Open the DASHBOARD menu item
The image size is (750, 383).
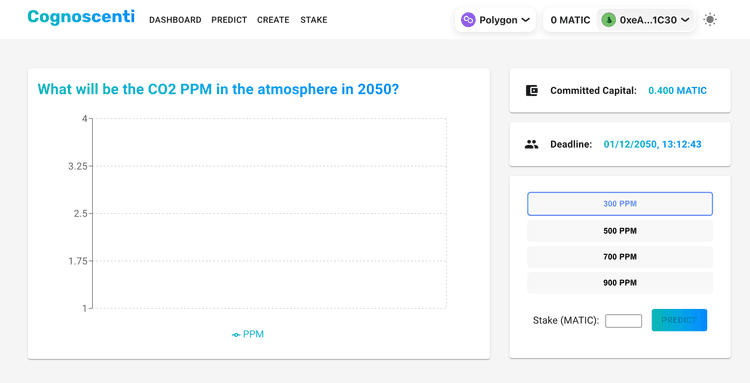click(x=175, y=20)
